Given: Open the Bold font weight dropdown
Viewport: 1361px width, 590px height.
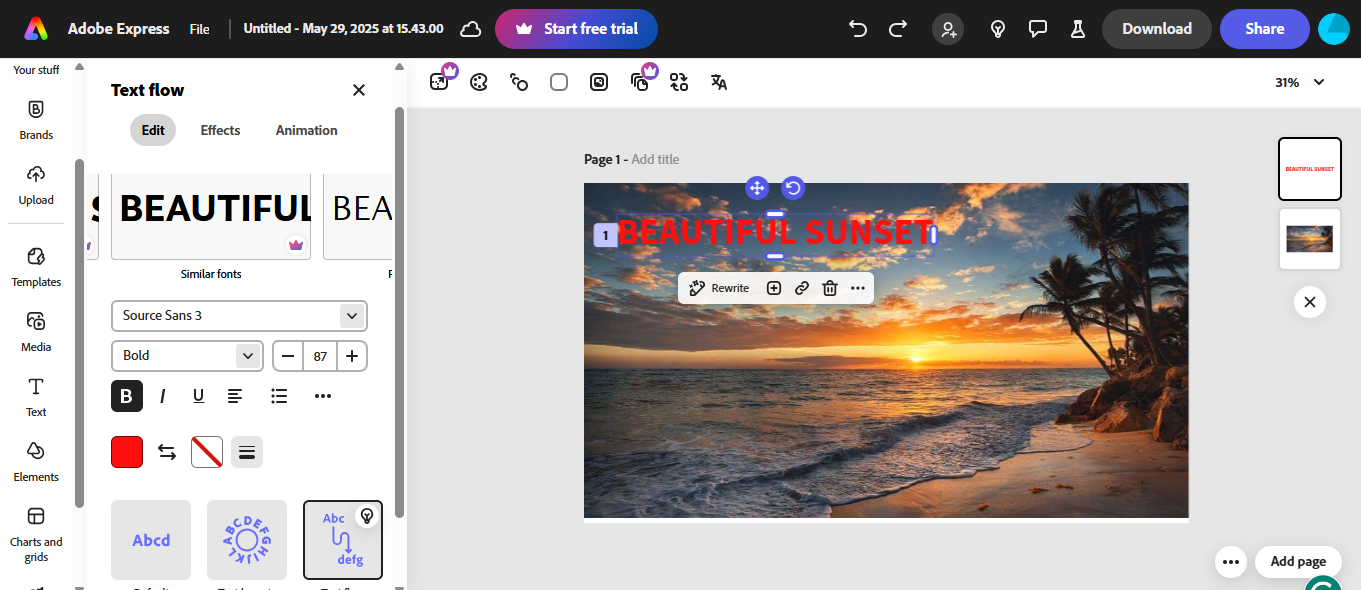Looking at the screenshot, I should 187,355.
